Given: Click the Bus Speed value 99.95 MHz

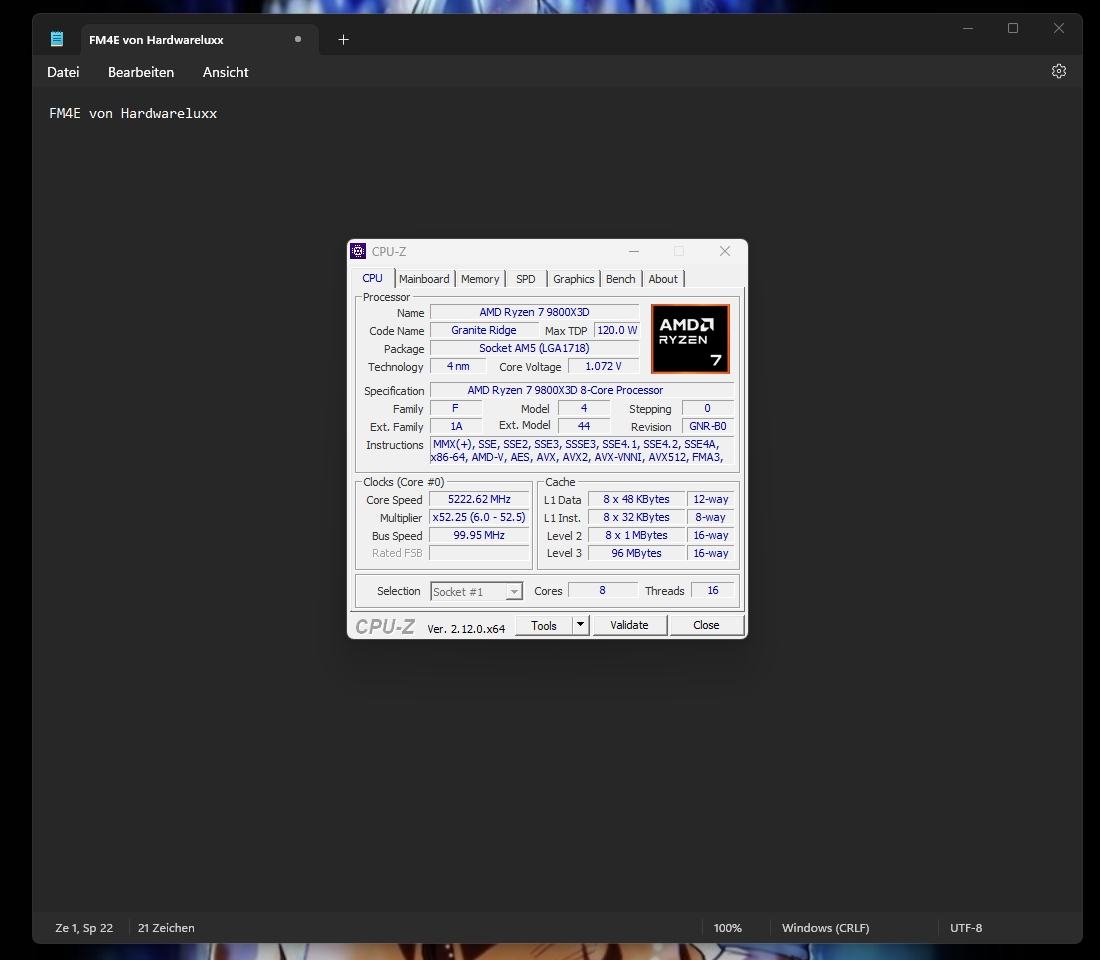Looking at the screenshot, I should click(479, 535).
